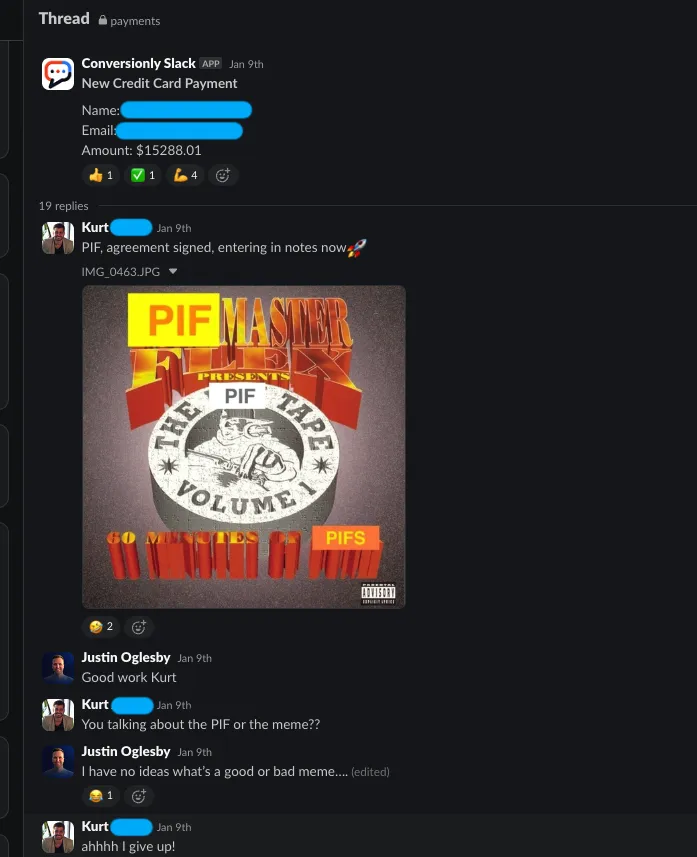Click the IMG_0463.JPG file name

click(x=121, y=272)
